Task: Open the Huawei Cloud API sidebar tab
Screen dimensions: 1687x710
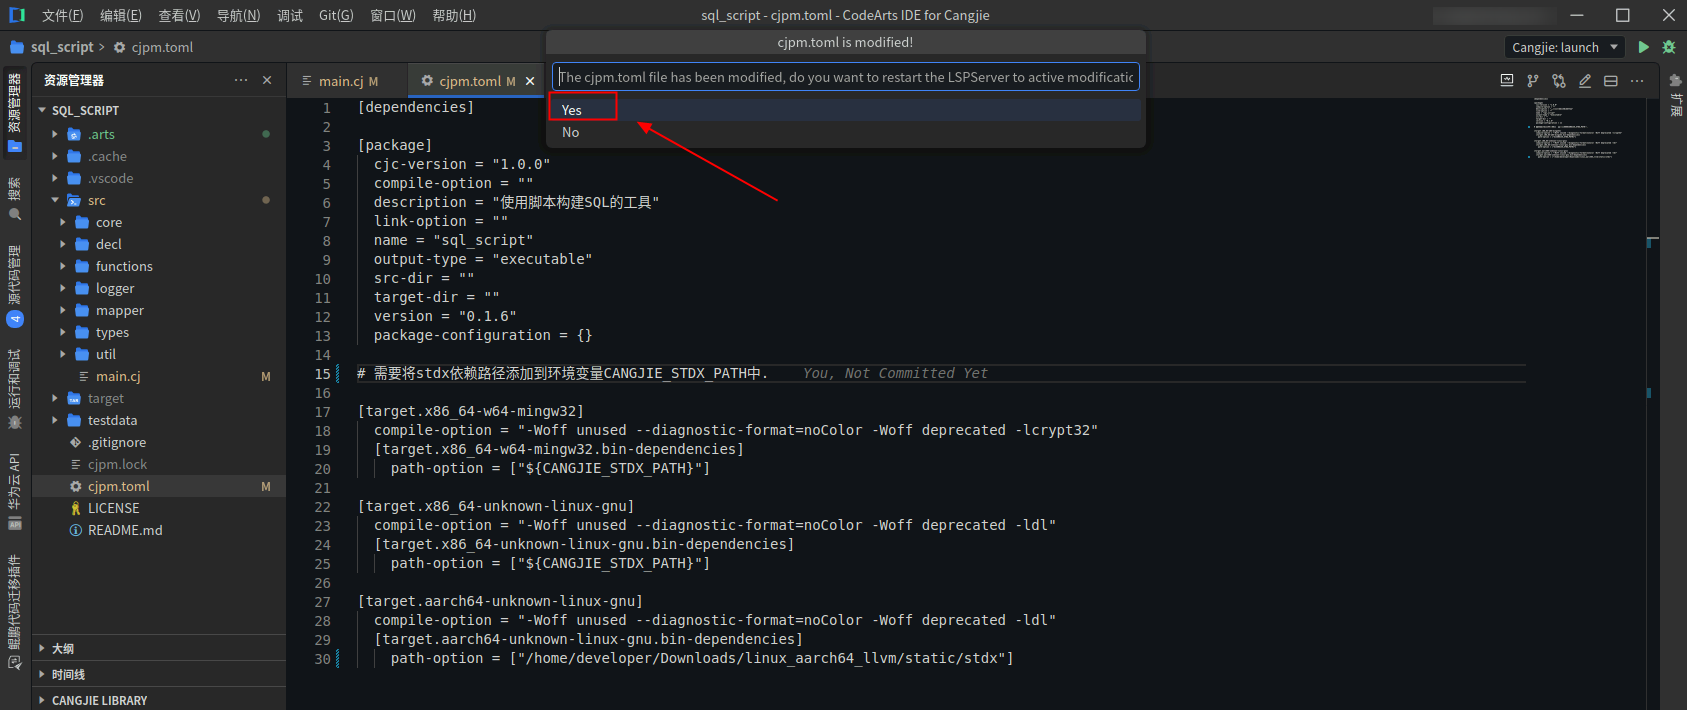Action: point(15,490)
